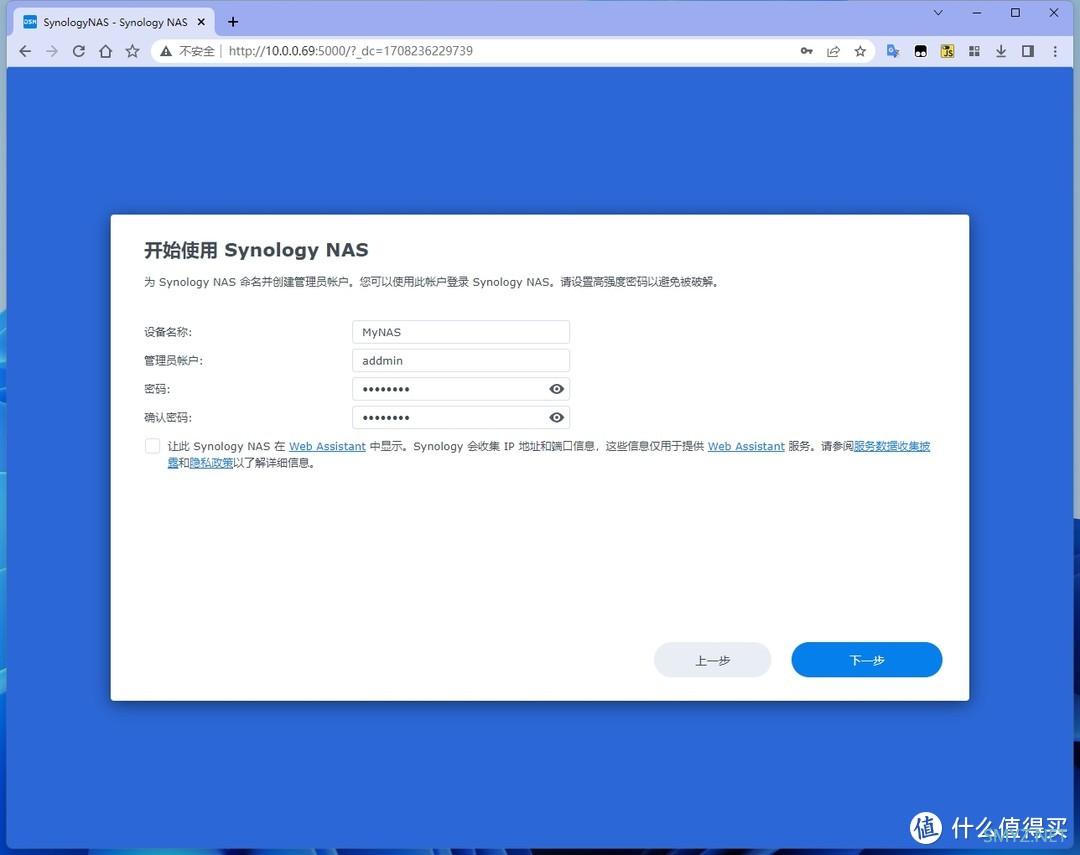Image resolution: width=1080 pixels, height=855 pixels.
Task: Click the browser forward arrow
Action: coord(52,51)
